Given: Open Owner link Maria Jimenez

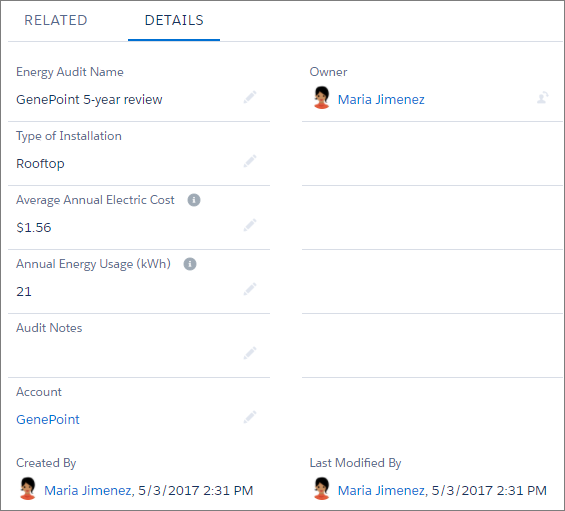Looking at the screenshot, I should [x=381, y=99].
